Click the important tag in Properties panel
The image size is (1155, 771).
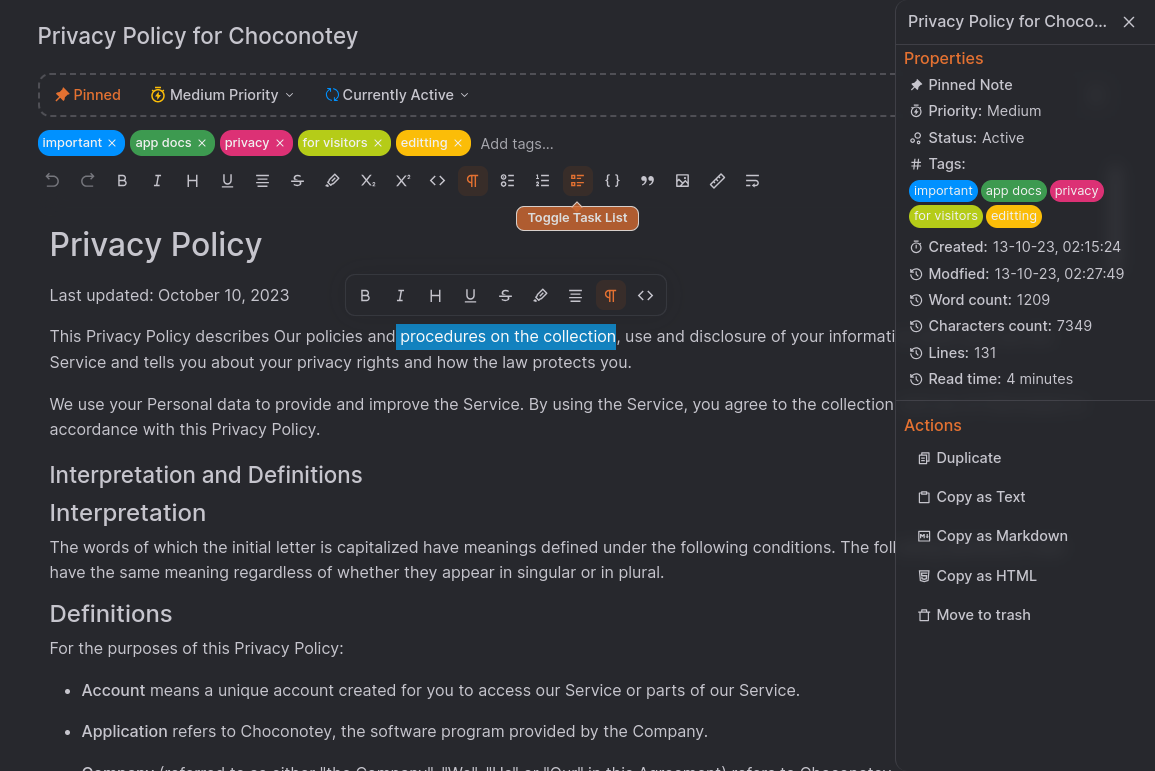pyautogui.click(x=943, y=191)
